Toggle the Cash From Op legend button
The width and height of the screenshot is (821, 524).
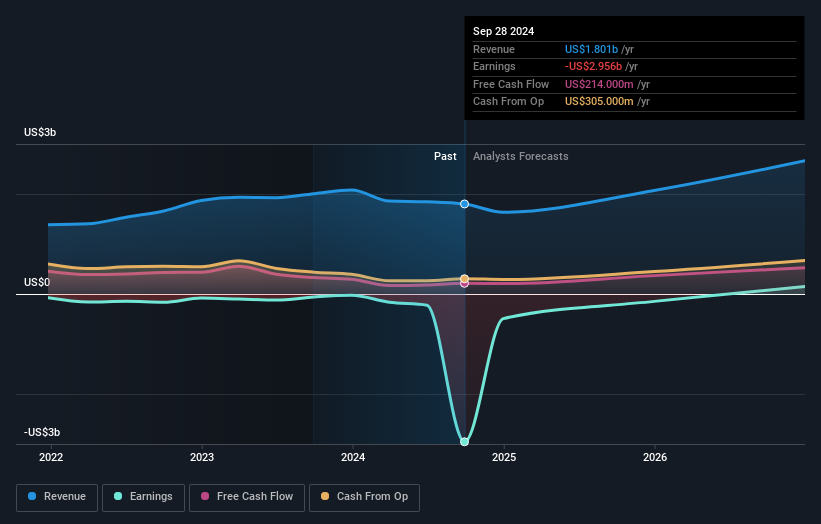(364, 497)
